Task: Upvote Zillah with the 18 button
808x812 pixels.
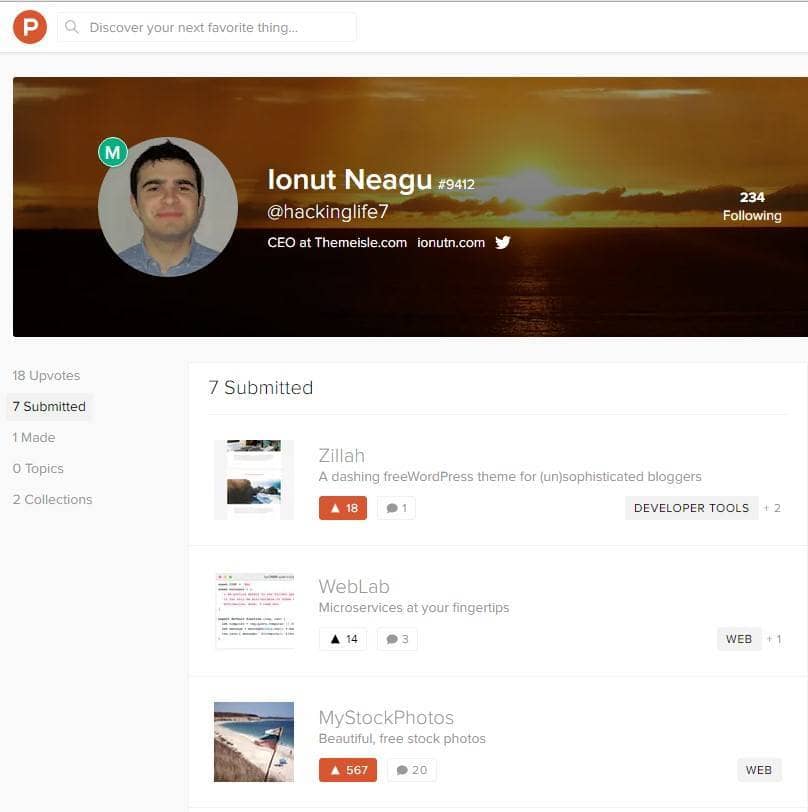Action: [x=343, y=508]
